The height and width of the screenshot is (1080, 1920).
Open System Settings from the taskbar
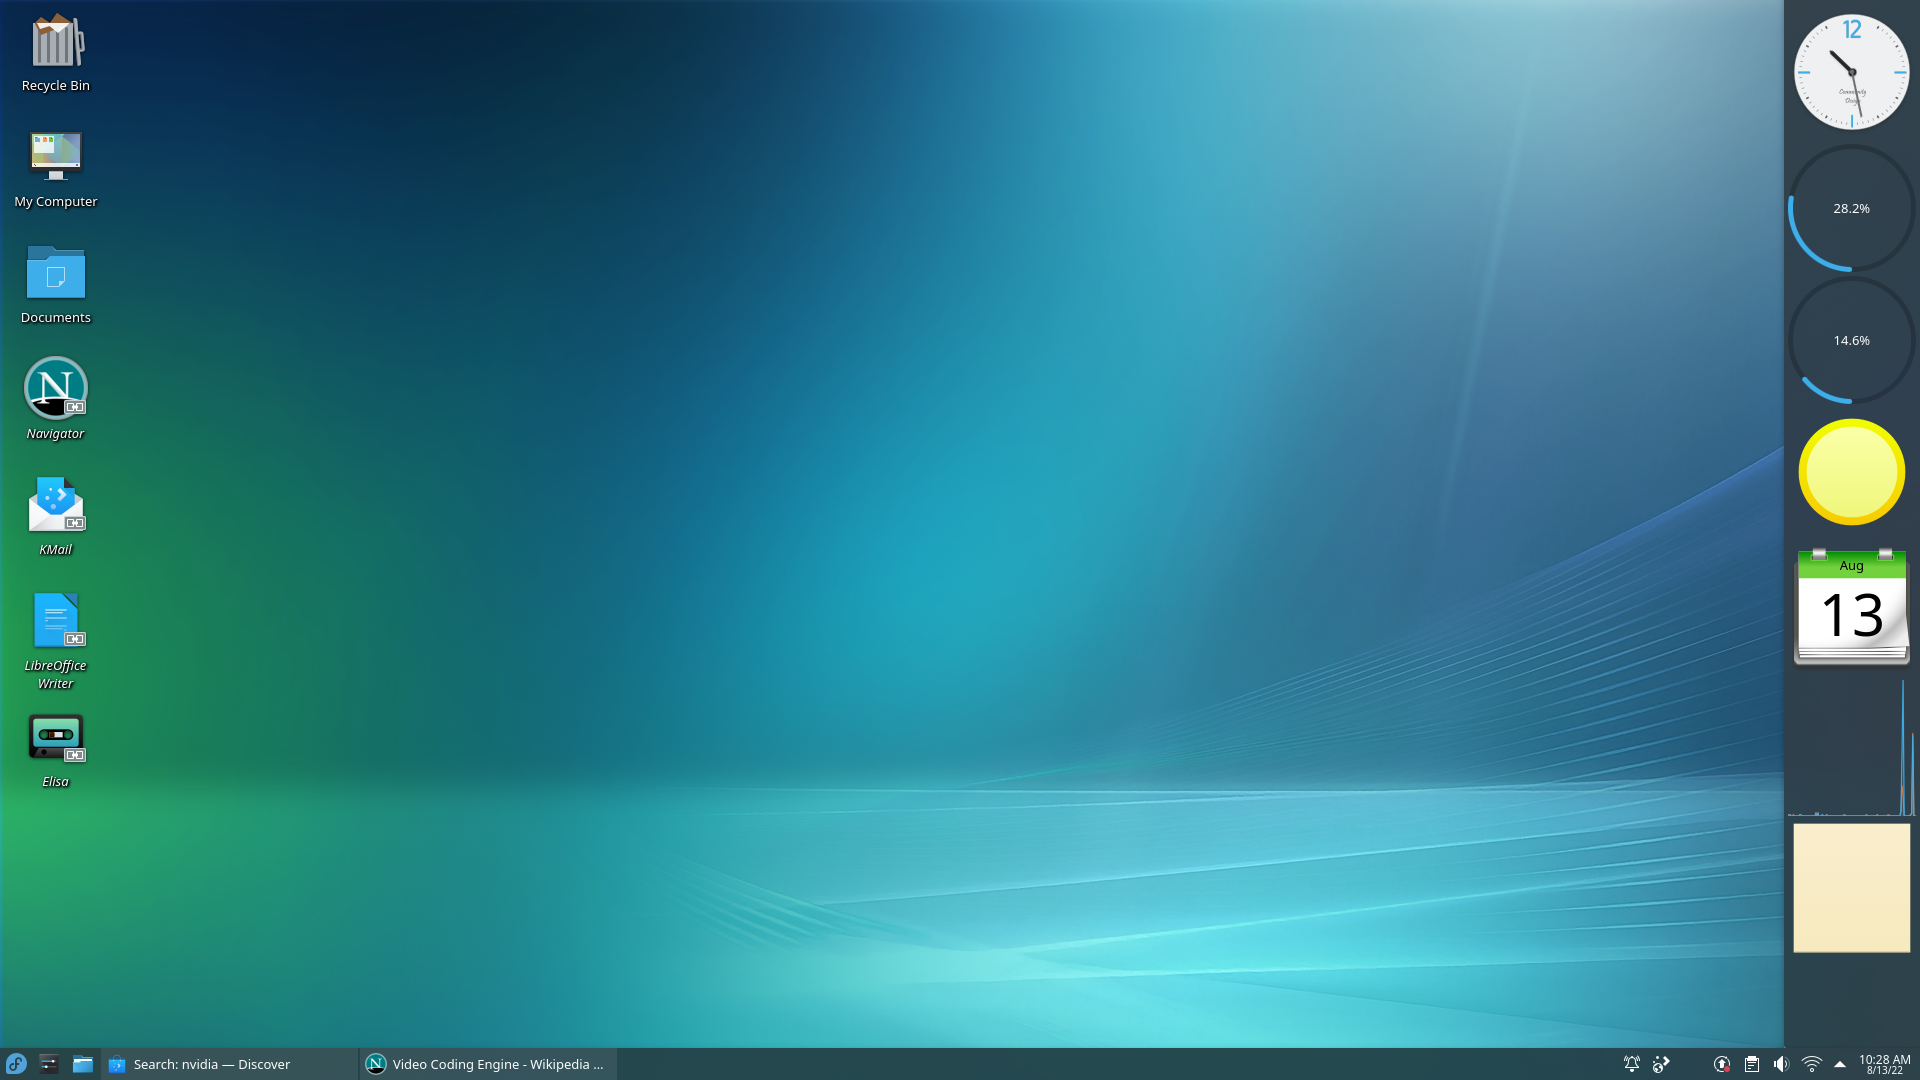pos(49,1064)
